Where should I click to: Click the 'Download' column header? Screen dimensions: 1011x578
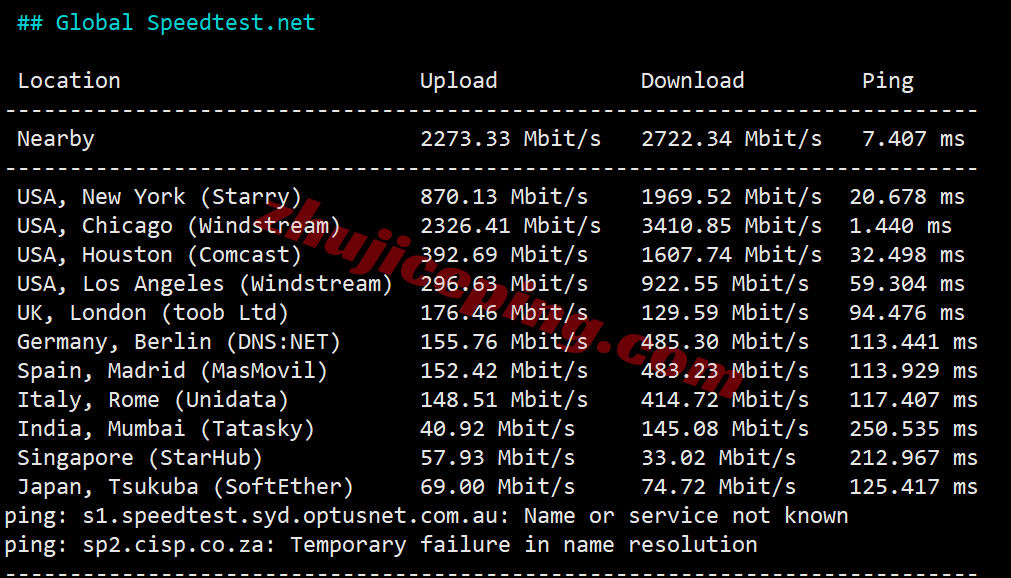[692, 81]
